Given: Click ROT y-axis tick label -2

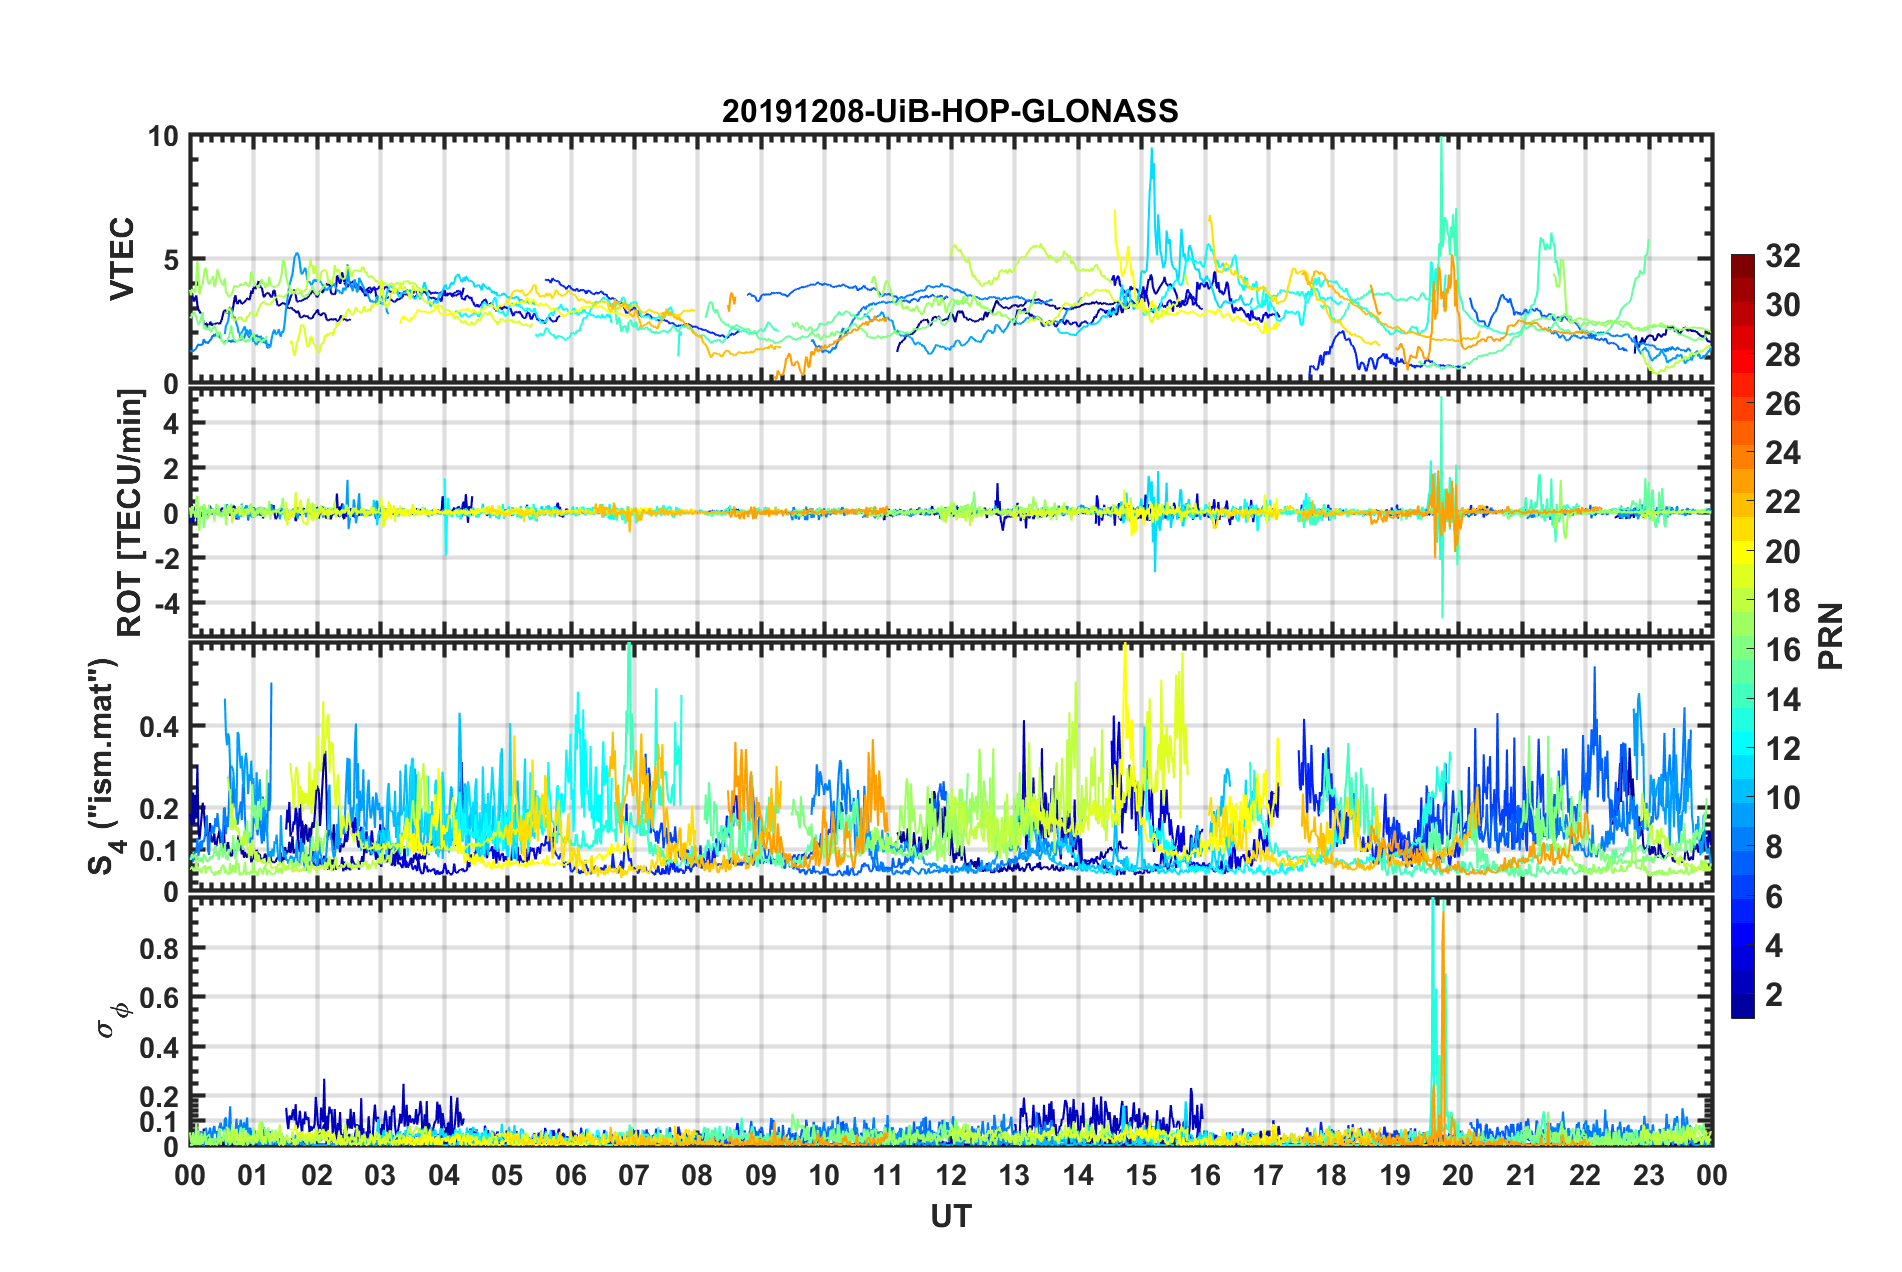Looking at the screenshot, I should [x=165, y=558].
